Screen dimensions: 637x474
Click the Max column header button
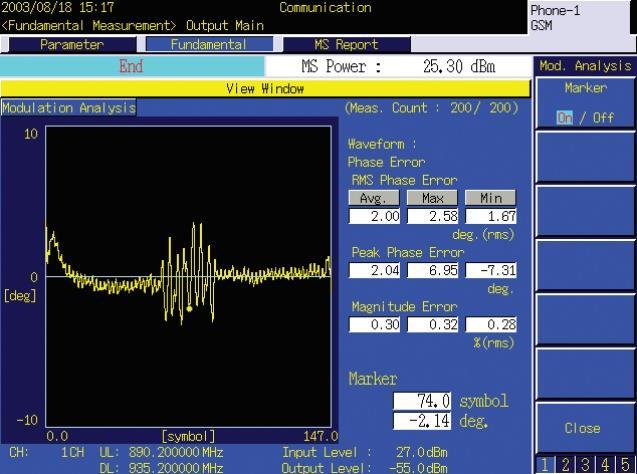[x=433, y=198]
